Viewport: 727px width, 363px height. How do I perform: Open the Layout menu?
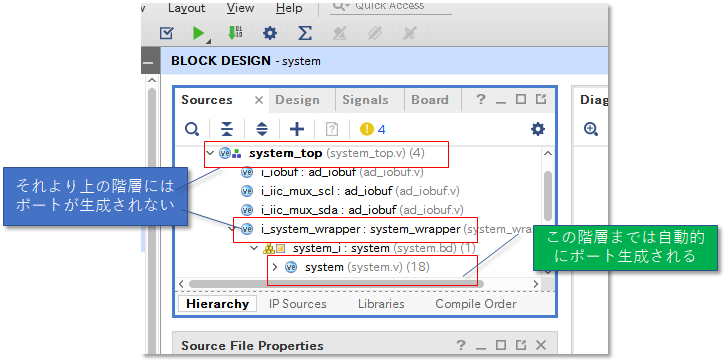tap(186, 8)
